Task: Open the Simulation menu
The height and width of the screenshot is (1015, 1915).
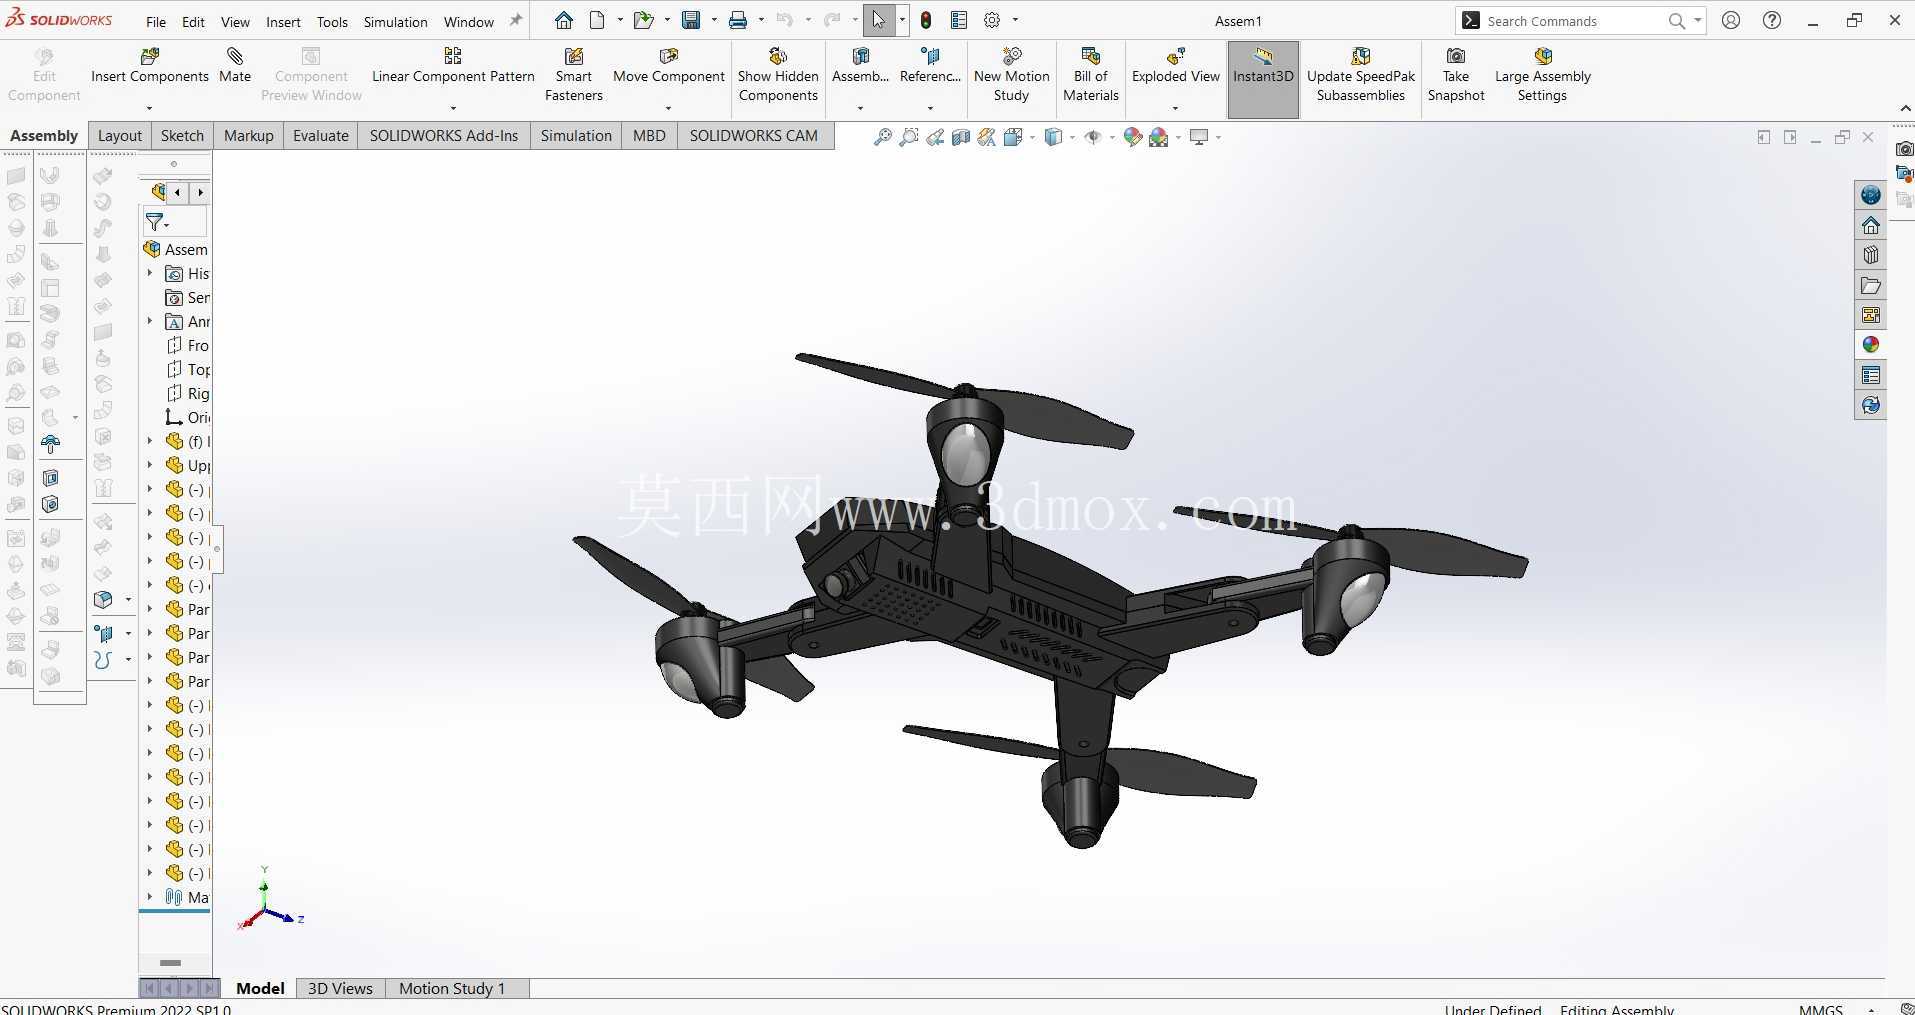Action: click(x=395, y=22)
